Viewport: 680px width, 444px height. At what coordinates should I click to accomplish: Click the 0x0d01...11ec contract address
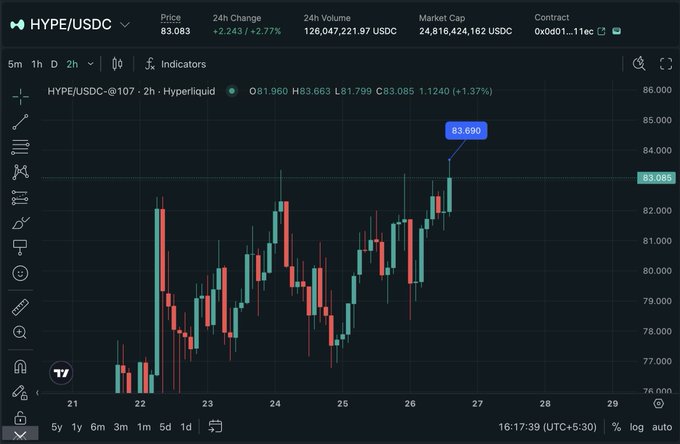(563, 31)
